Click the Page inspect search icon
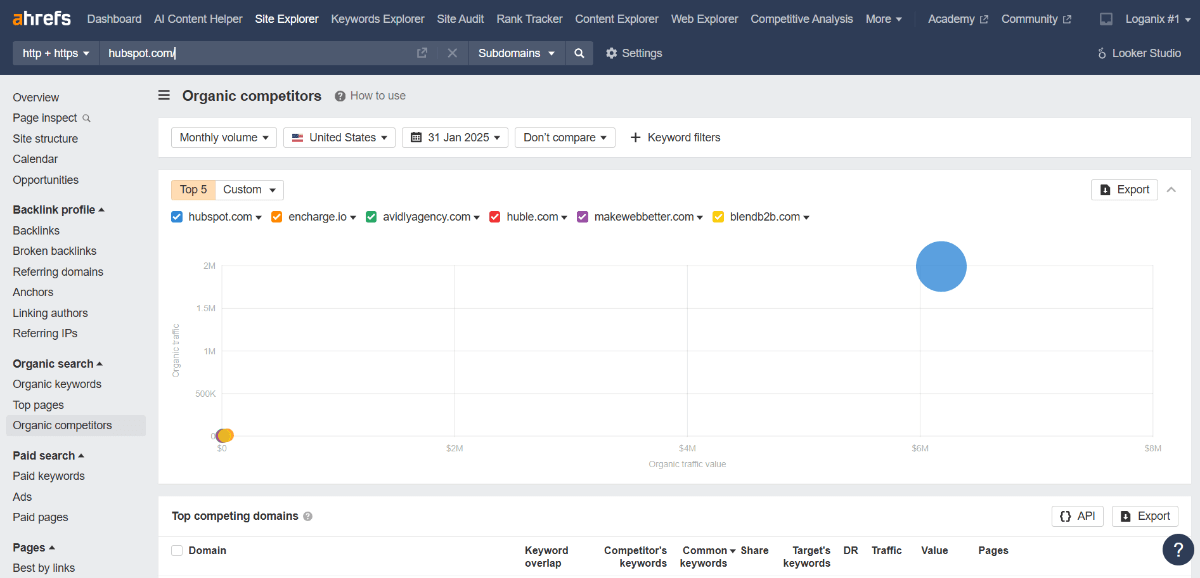The width and height of the screenshot is (1200, 578). [x=87, y=118]
